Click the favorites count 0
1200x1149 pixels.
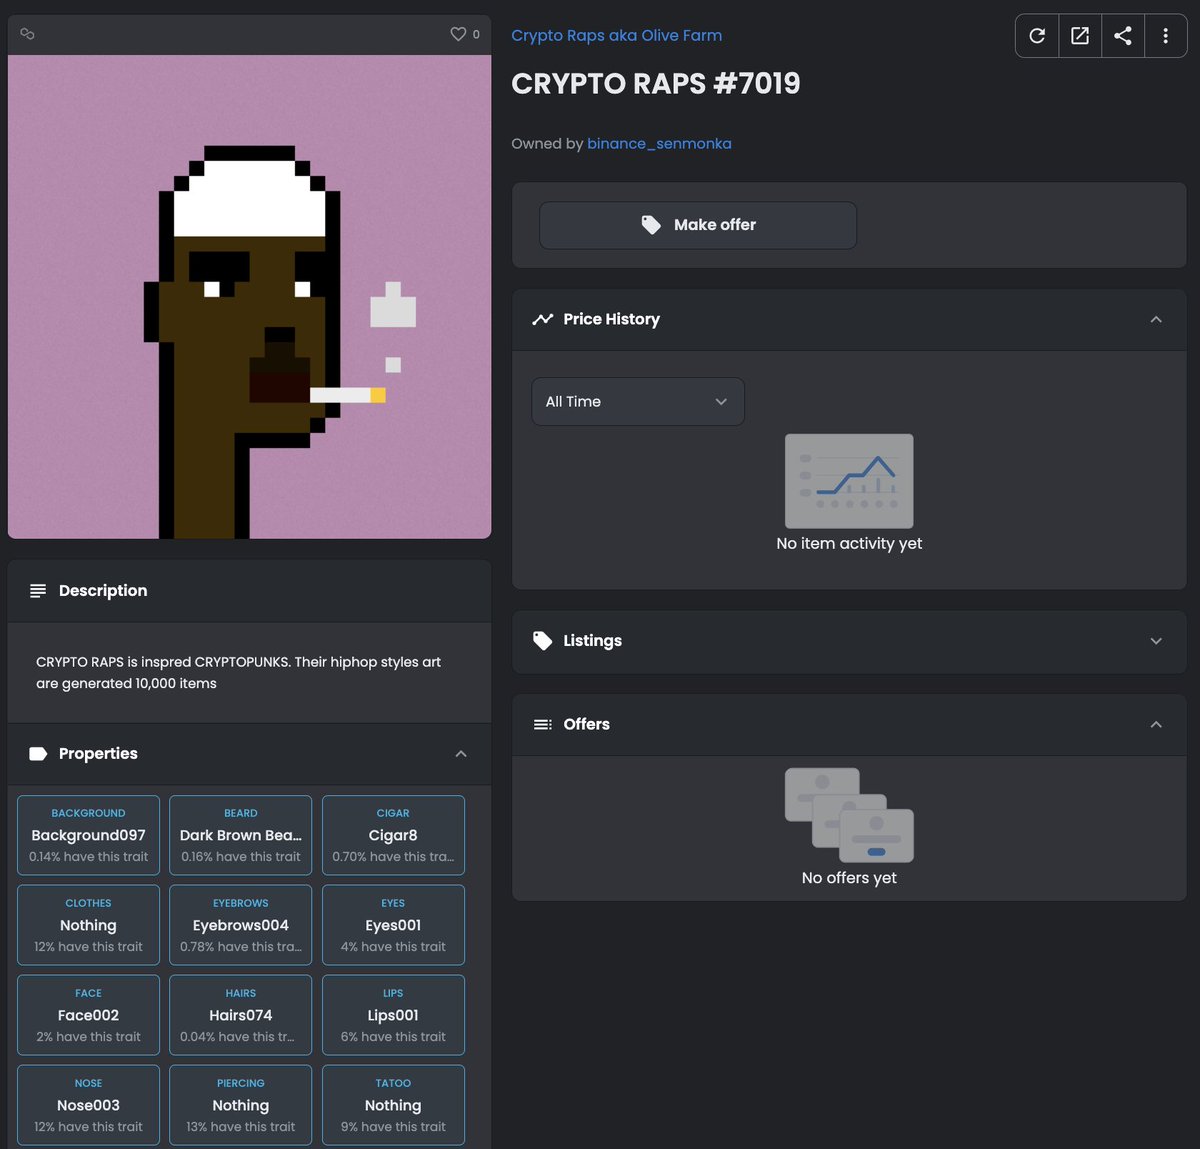tap(476, 34)
